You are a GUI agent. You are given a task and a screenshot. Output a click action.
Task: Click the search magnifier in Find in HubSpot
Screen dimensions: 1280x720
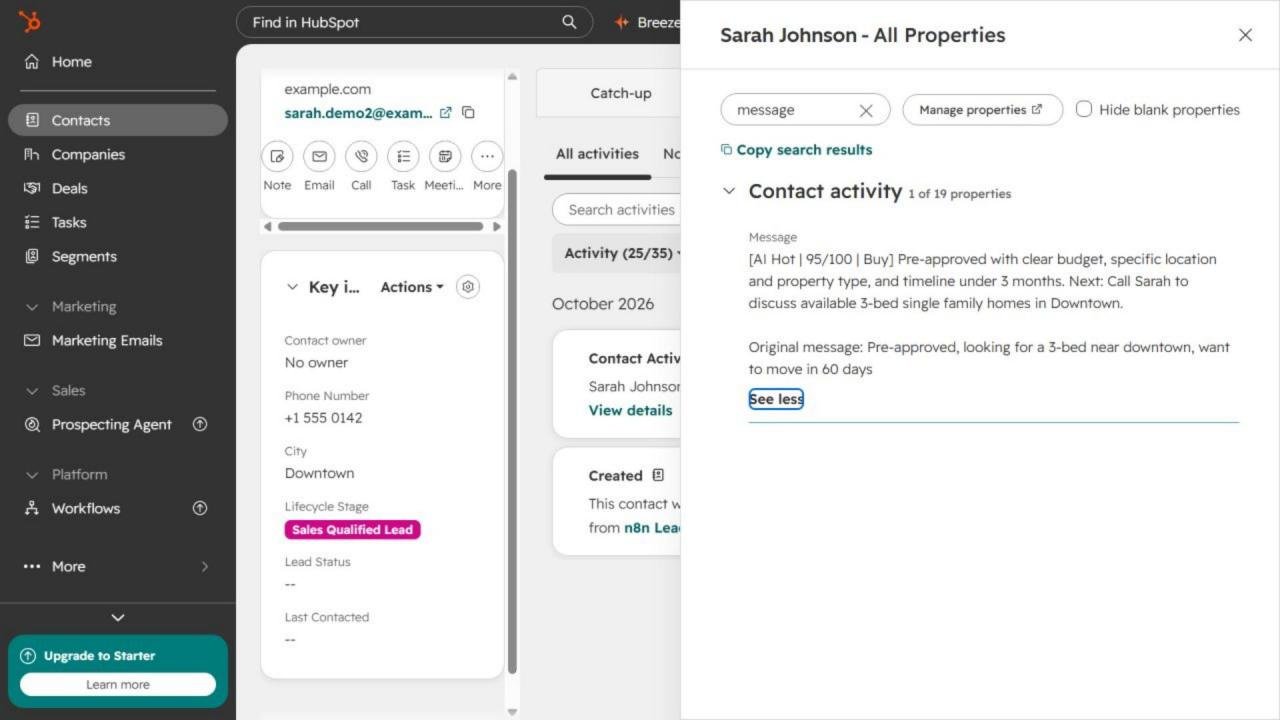(x=569, y=22)
